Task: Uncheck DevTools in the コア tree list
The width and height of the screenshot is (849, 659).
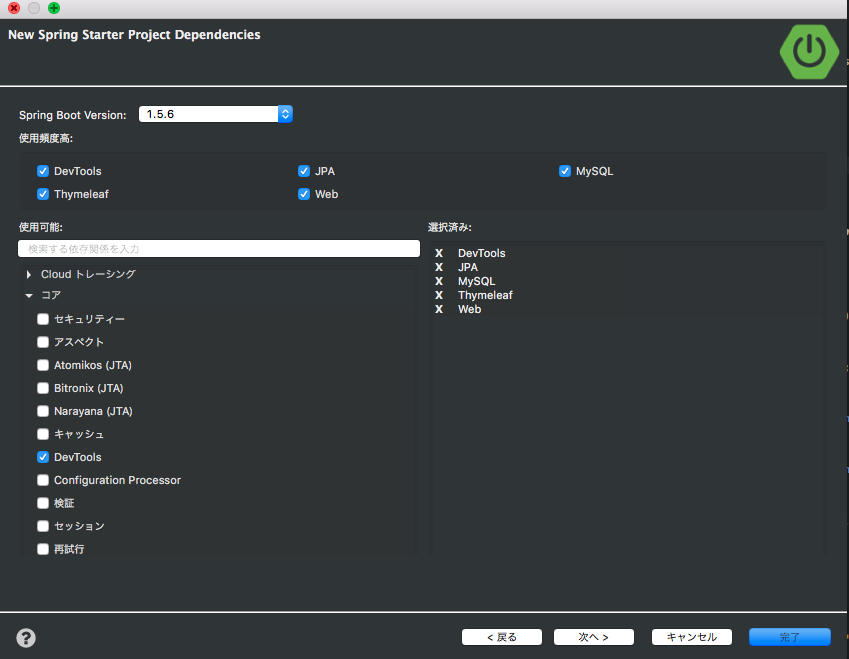Action: tap(43, 457)
